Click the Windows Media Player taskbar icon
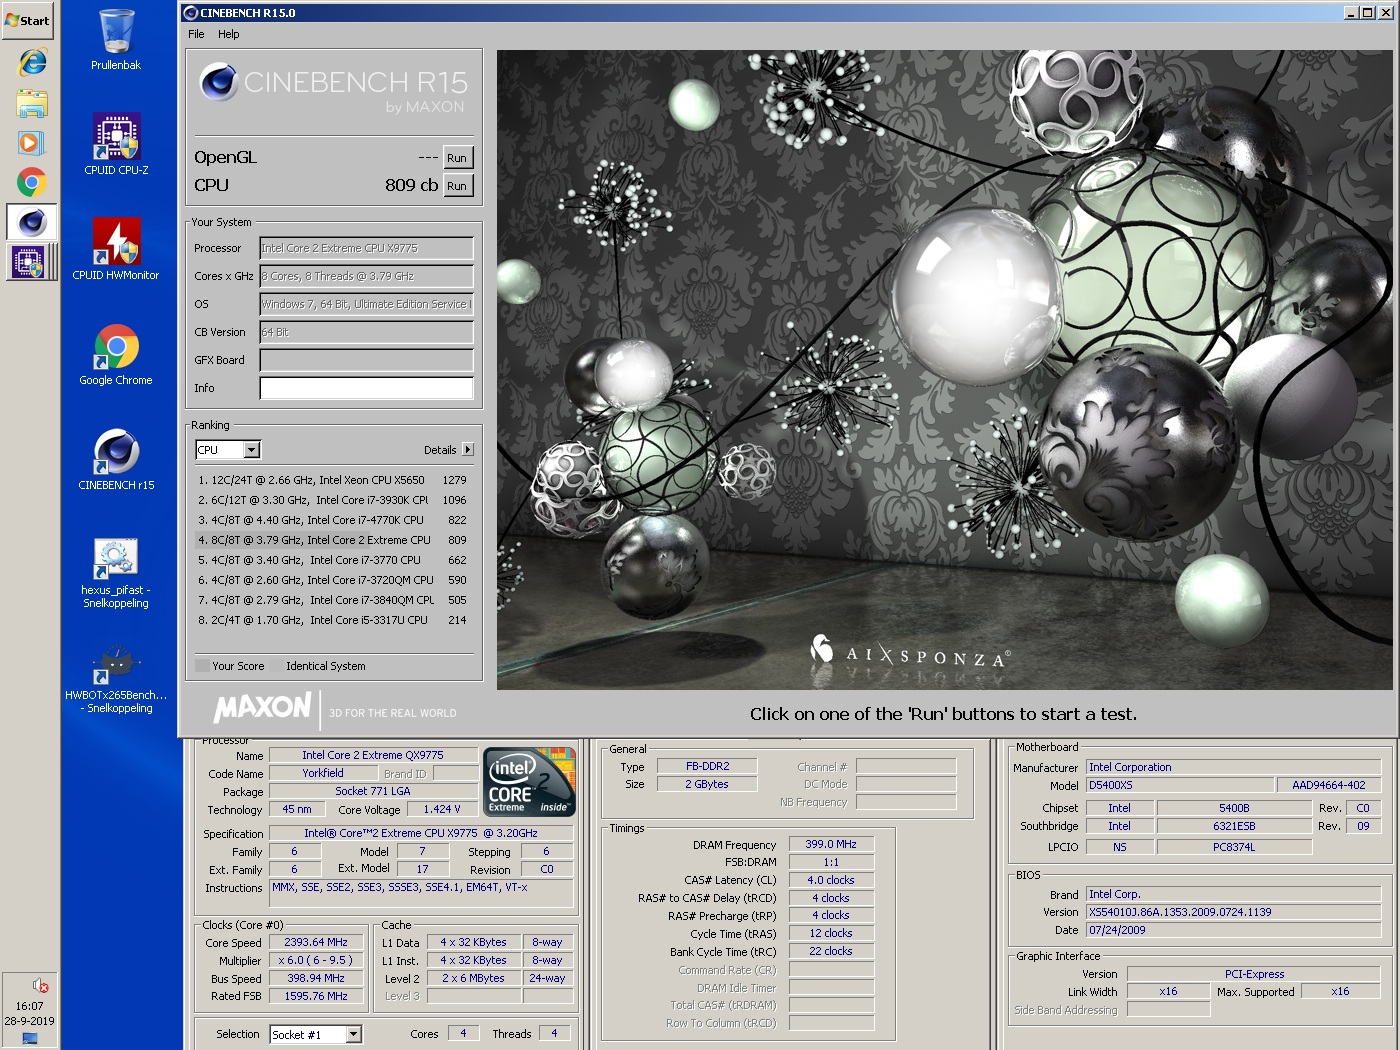The height and width of the screenshot is (1050, 1400). click(x=32, y=143)
